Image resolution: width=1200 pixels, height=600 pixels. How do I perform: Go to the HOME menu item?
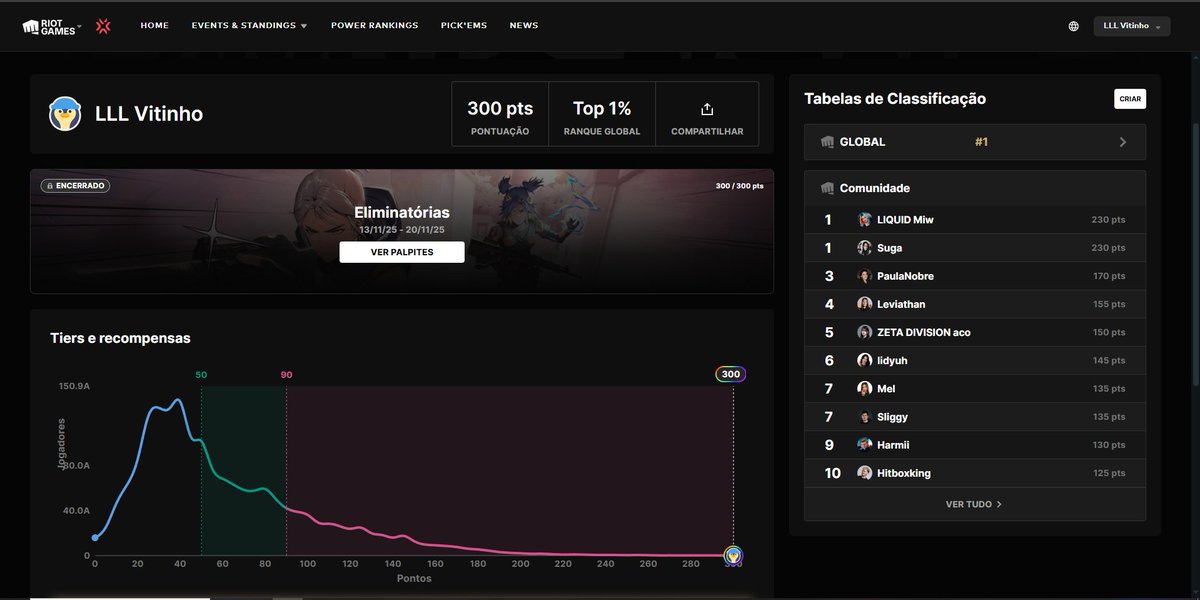(154, 26)
